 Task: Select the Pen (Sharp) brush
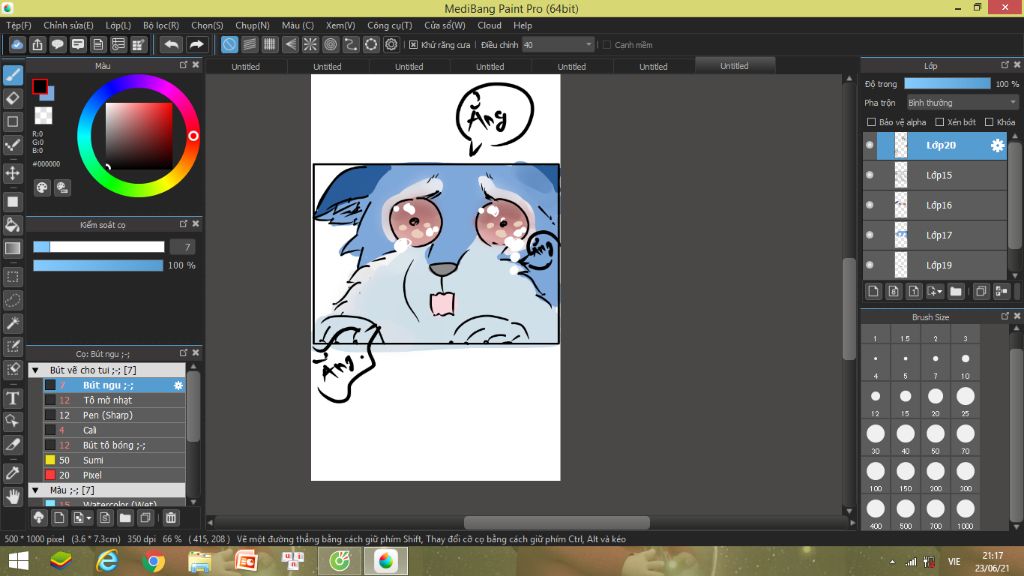click(x=114, y=415)
